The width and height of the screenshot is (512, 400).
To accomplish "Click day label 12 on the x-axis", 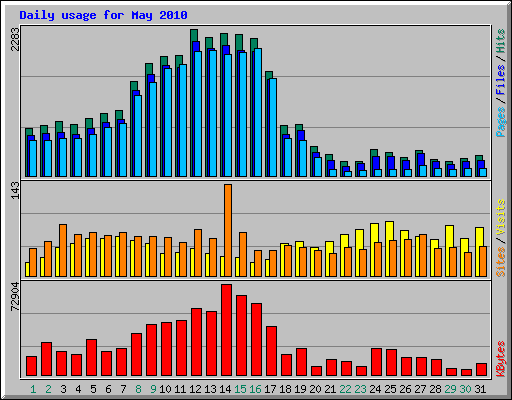I will (195, 389).
